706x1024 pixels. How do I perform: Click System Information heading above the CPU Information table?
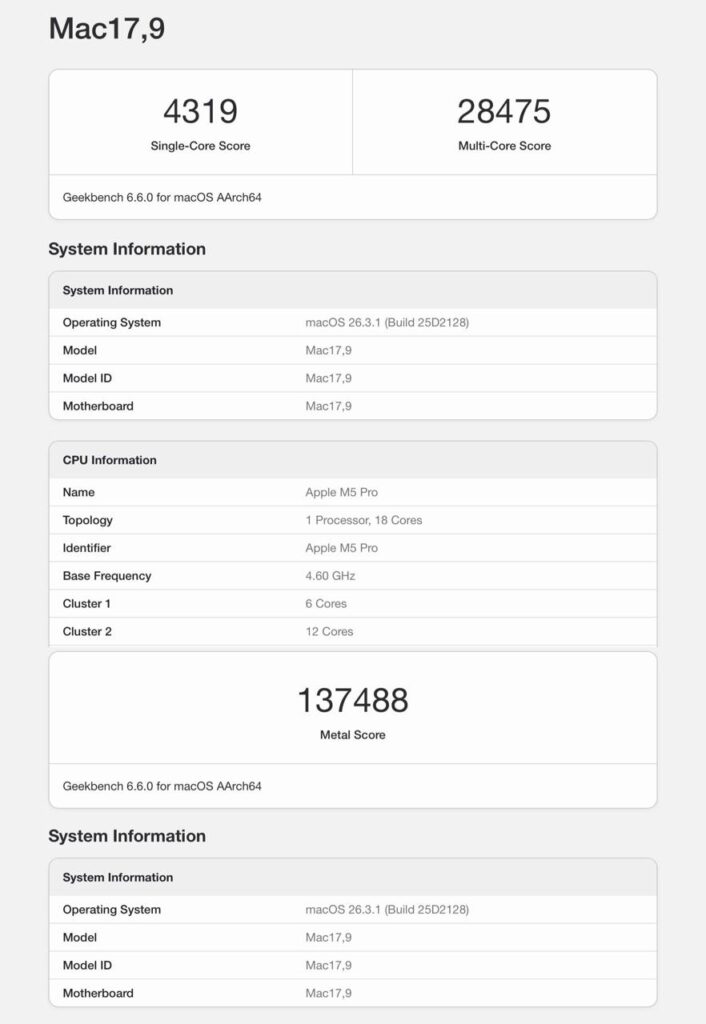127,249
